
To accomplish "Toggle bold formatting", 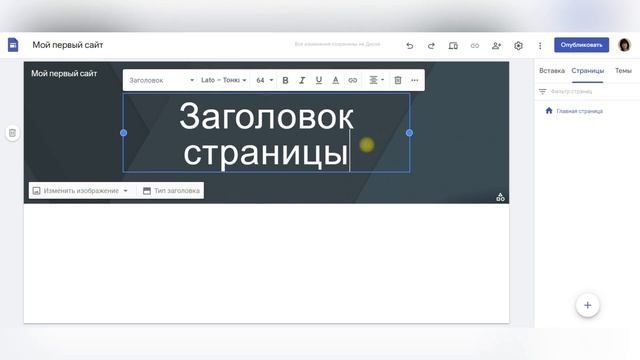I will [285, 80].
